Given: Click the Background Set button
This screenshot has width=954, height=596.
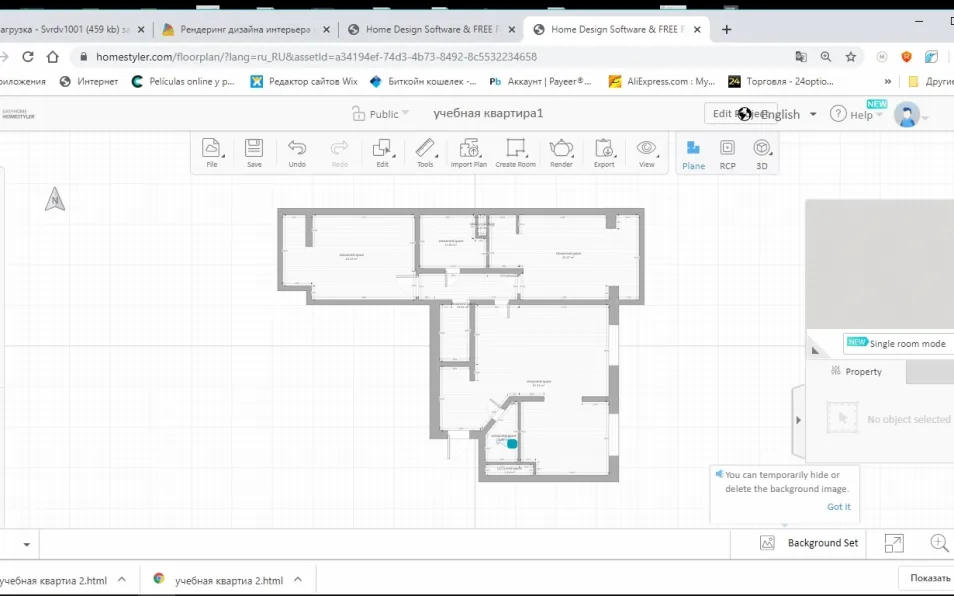Looking at the screenshot, I should pos(809,543).
